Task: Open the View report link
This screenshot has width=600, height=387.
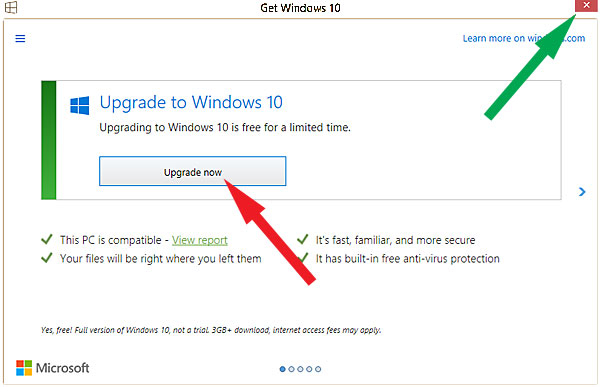Action: click(x=199, y=240)
